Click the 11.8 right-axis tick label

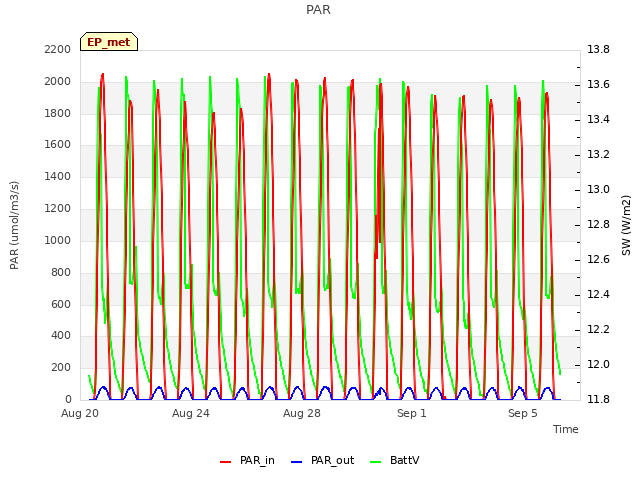click(x=598, y=399)
